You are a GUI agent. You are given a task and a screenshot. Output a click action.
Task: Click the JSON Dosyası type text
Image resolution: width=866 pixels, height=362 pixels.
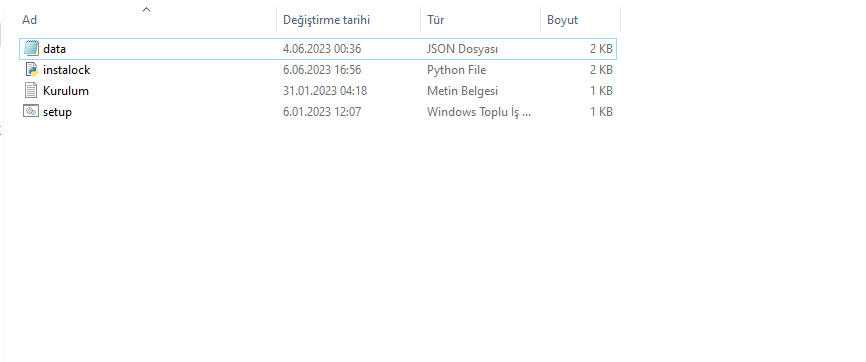[x=462, y=49]
